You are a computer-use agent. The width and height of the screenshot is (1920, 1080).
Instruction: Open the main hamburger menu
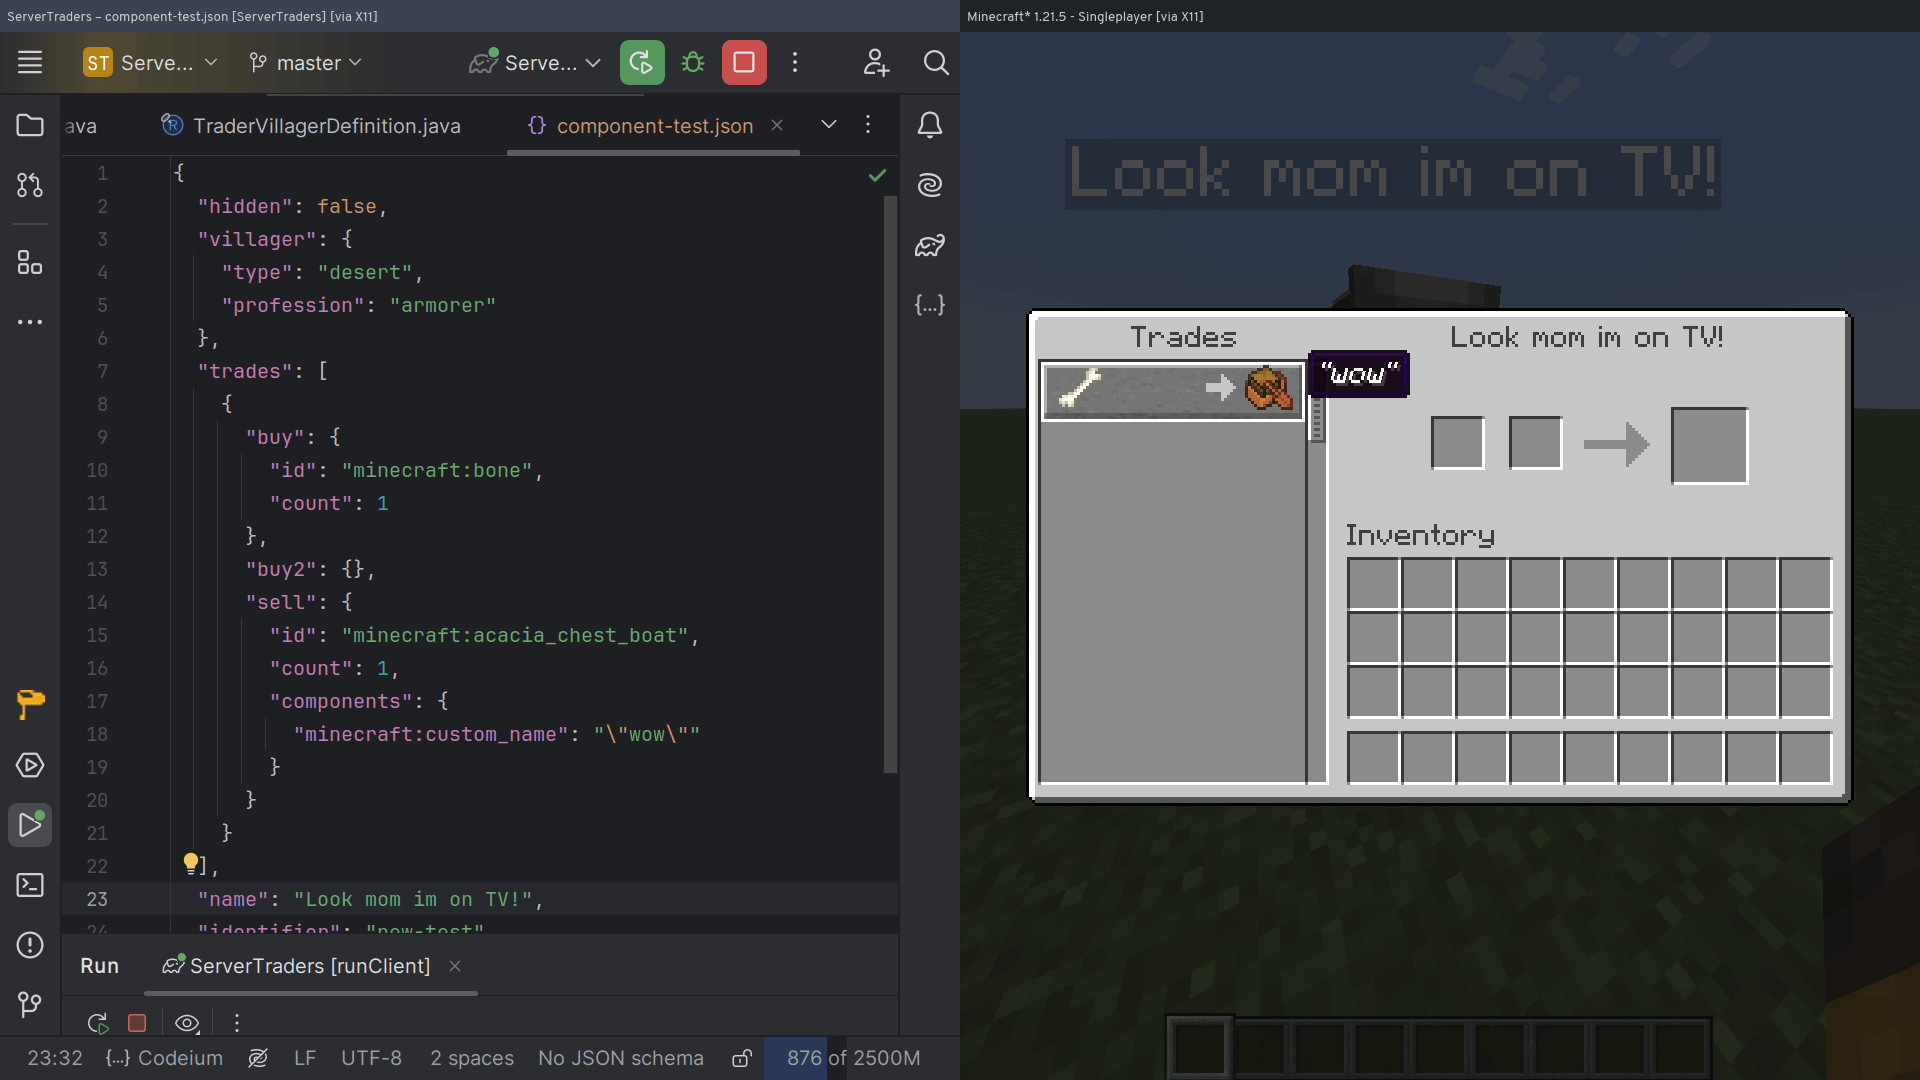click(x=30, y=62)
